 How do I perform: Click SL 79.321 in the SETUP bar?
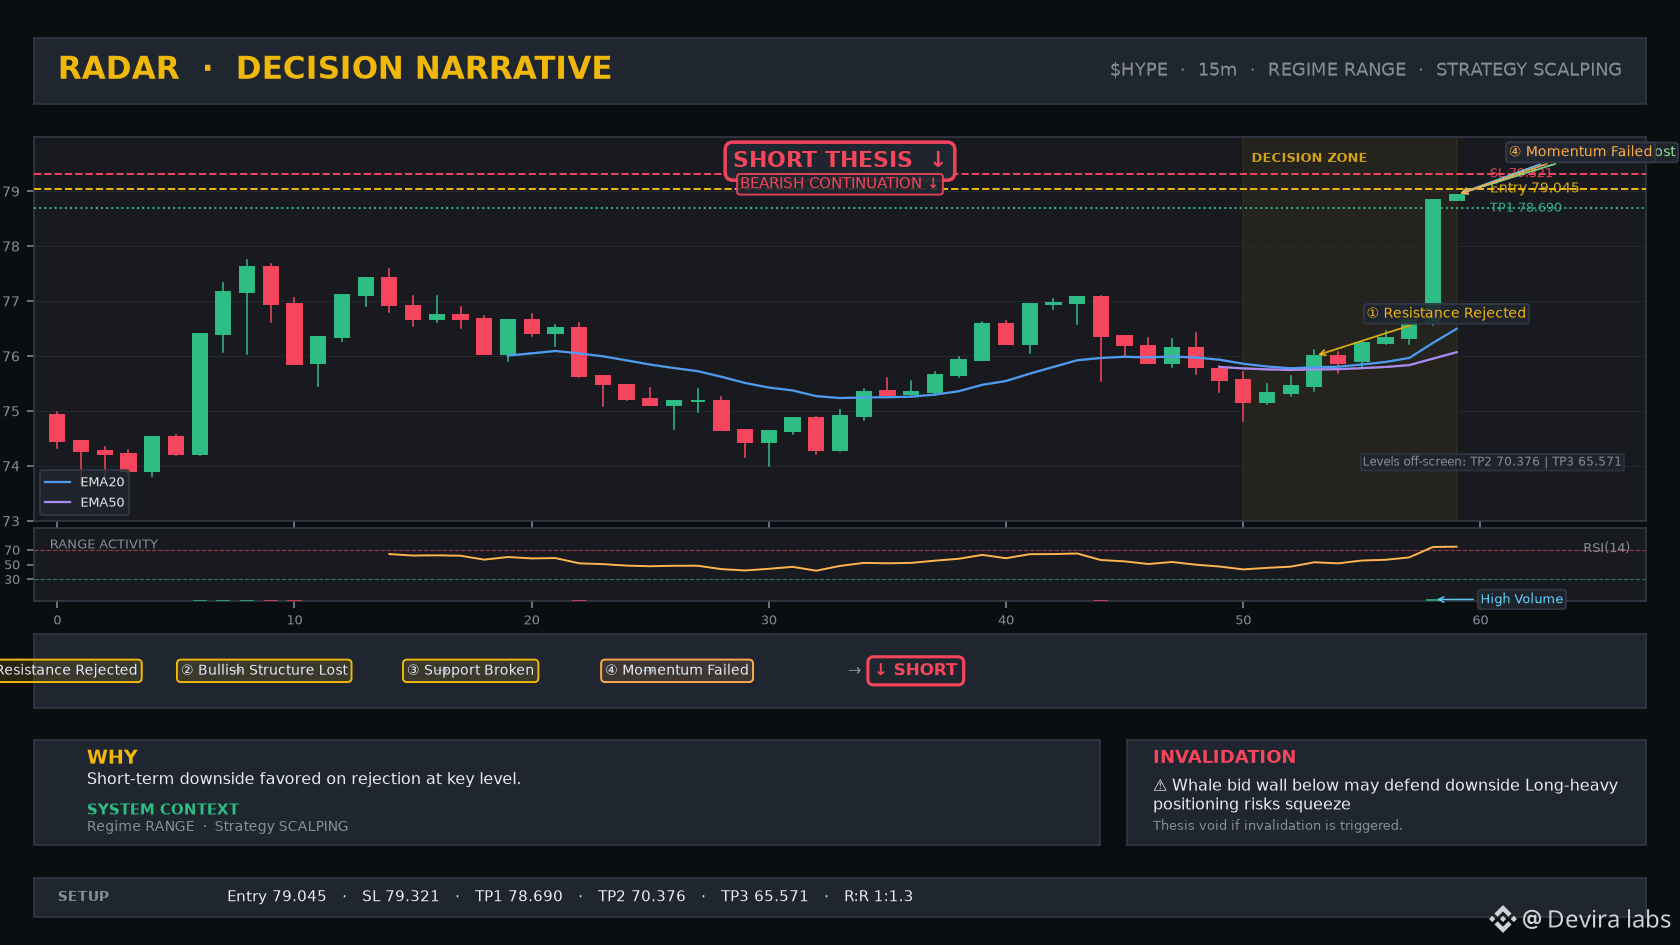click(x=401, y=897)
